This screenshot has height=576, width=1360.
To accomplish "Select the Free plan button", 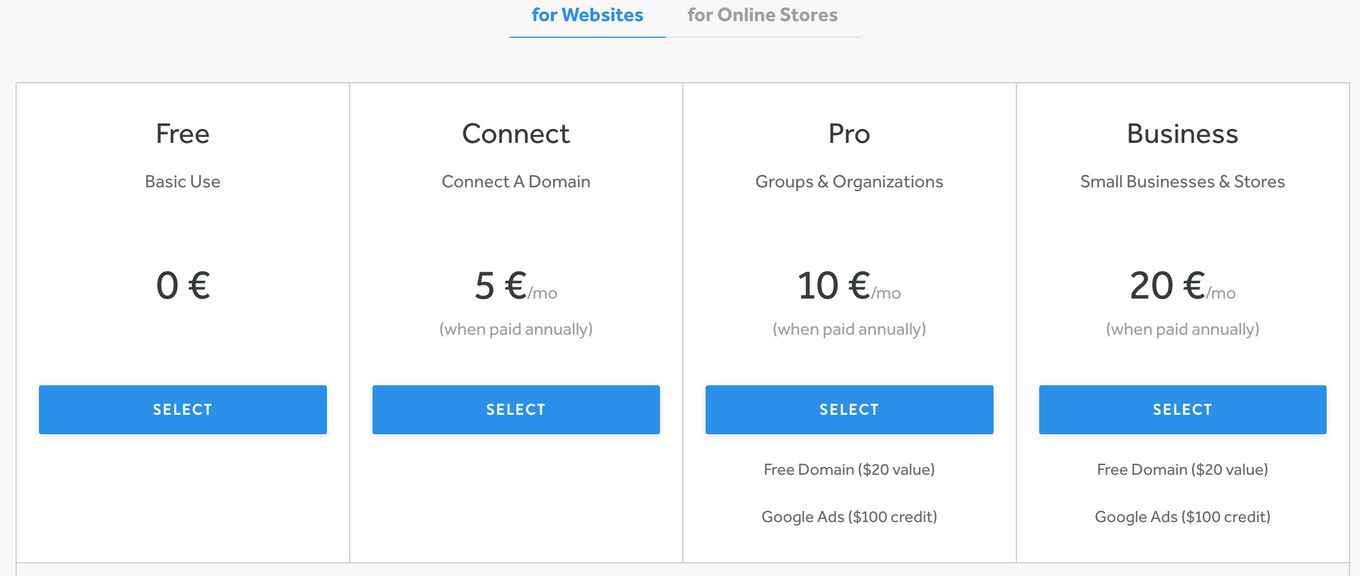I will [x=183, y=410].
